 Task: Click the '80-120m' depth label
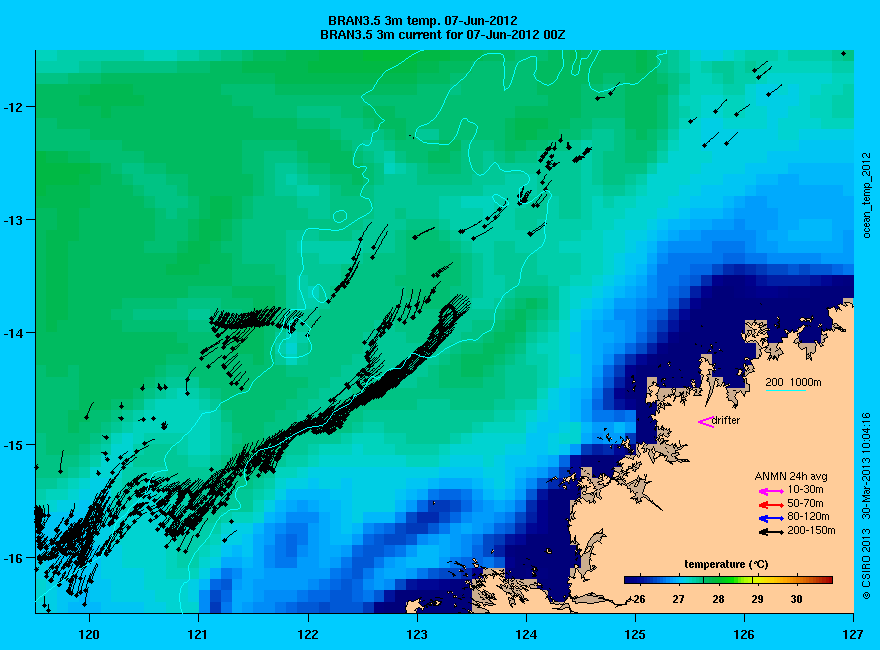coord(808,516)
